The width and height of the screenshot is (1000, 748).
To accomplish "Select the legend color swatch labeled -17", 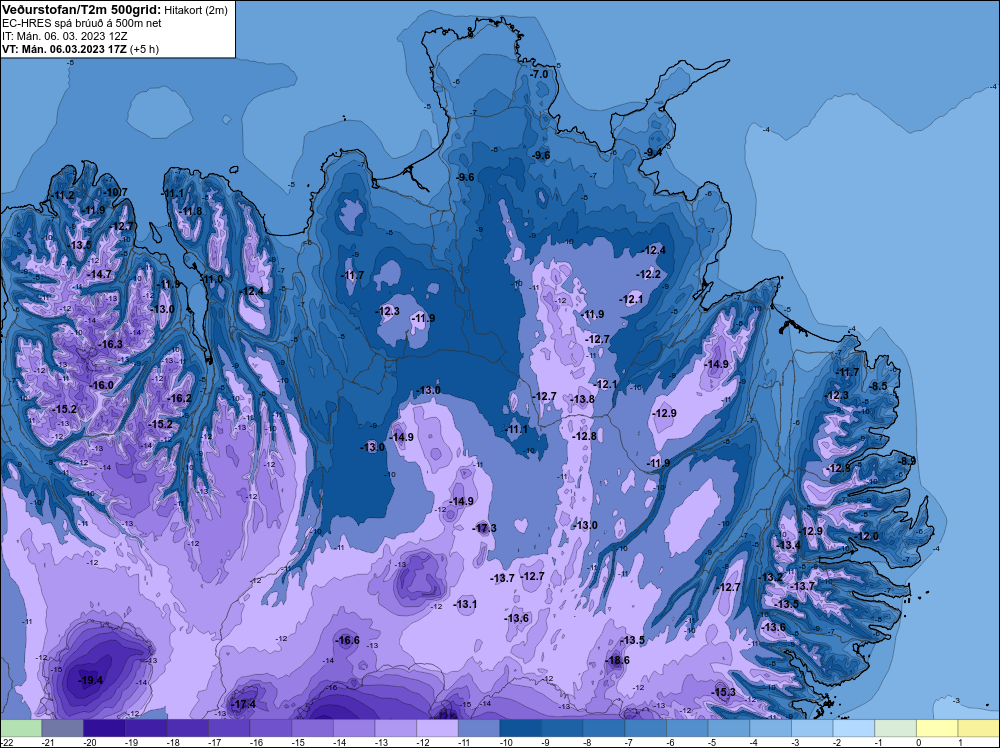I will click(x=229, y=728).
